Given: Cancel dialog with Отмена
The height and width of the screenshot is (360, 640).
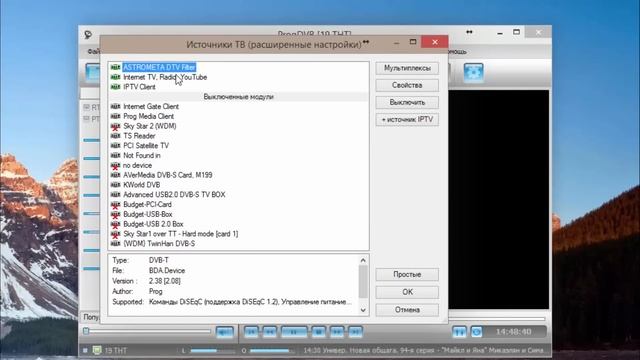Looking at the screenshot, I should tap(407, 310).
